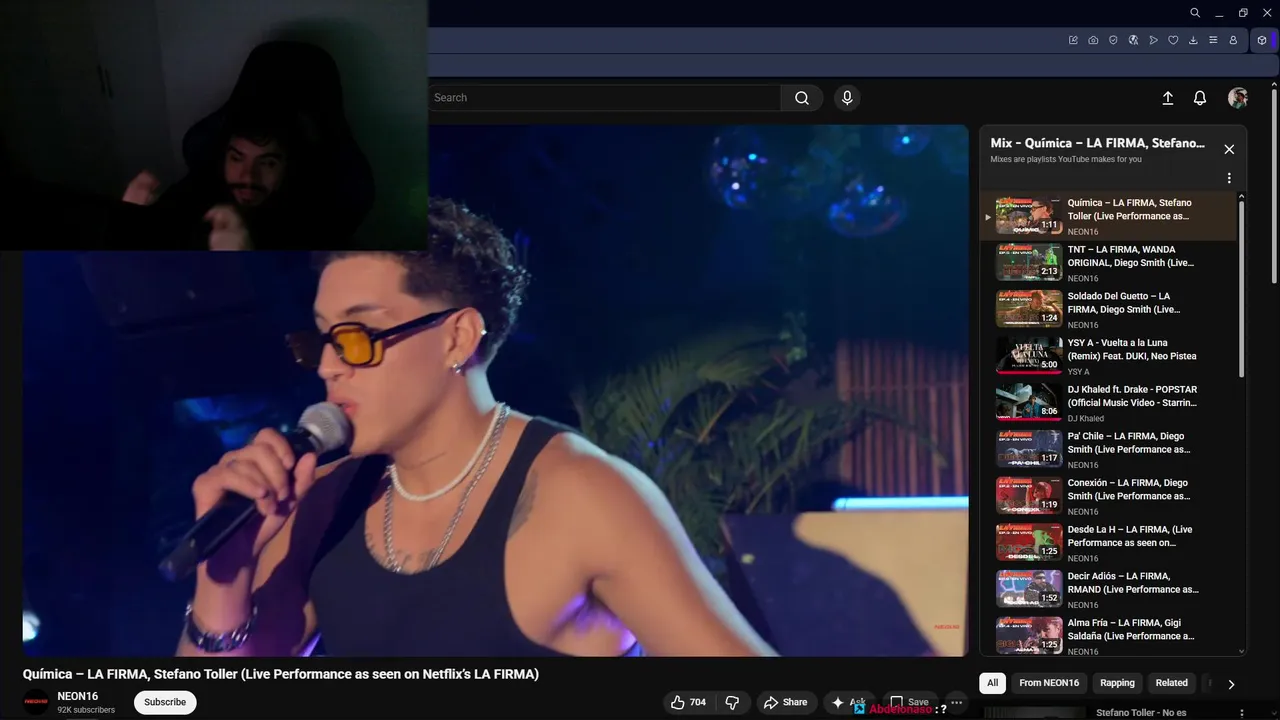Select currently playing Química mix item
Viewport: 1280px width, 720px height.
1110,216
